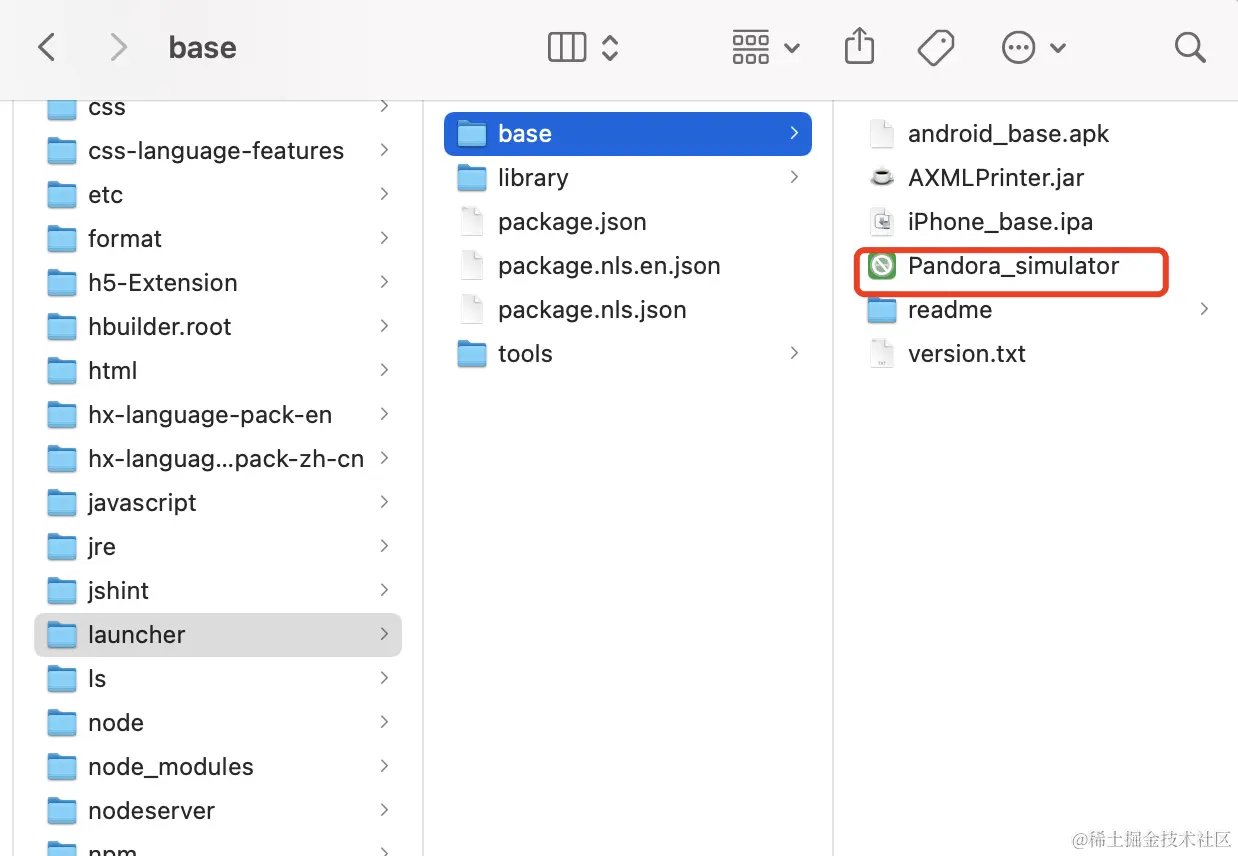Expand the library folder chevron

[x=794, y=177]
